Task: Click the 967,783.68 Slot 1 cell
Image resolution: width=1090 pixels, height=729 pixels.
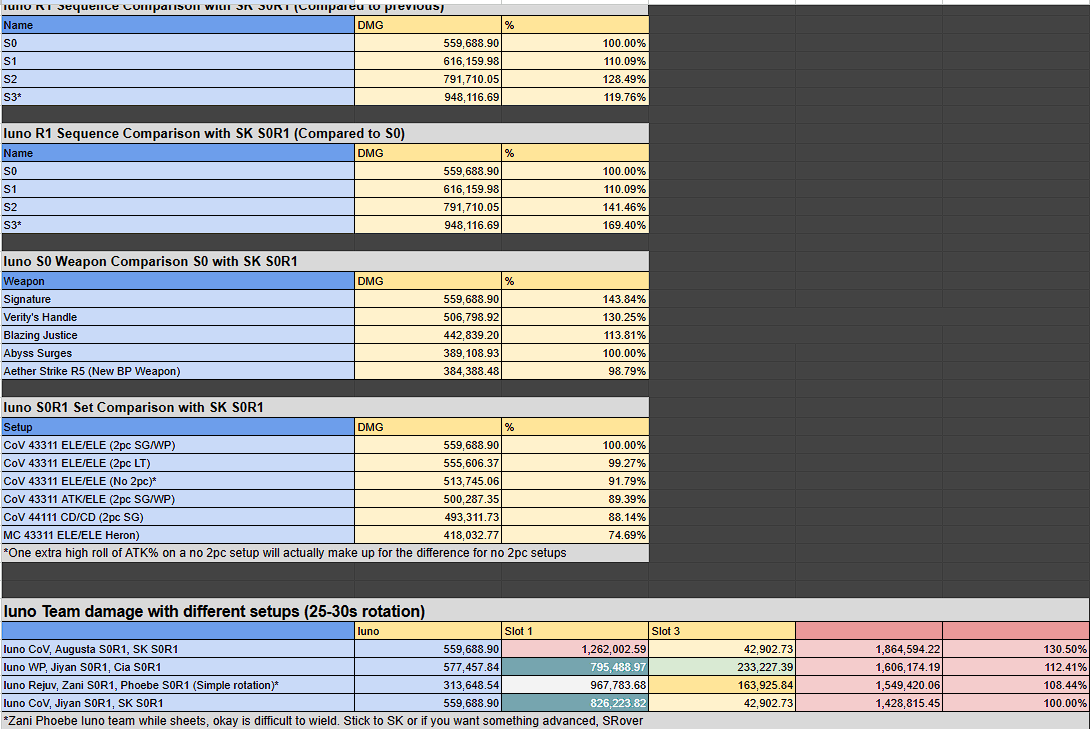Action: [575, 685]
